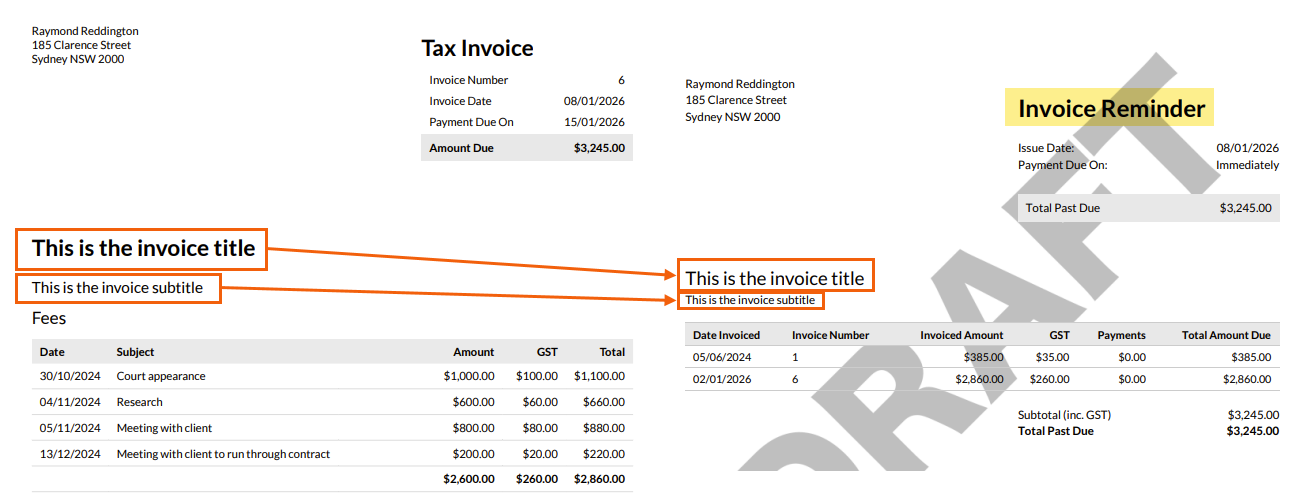Click the $2,600.00 fees amount total
This screenshot has height=502, width=1303.
click(468, 479)
